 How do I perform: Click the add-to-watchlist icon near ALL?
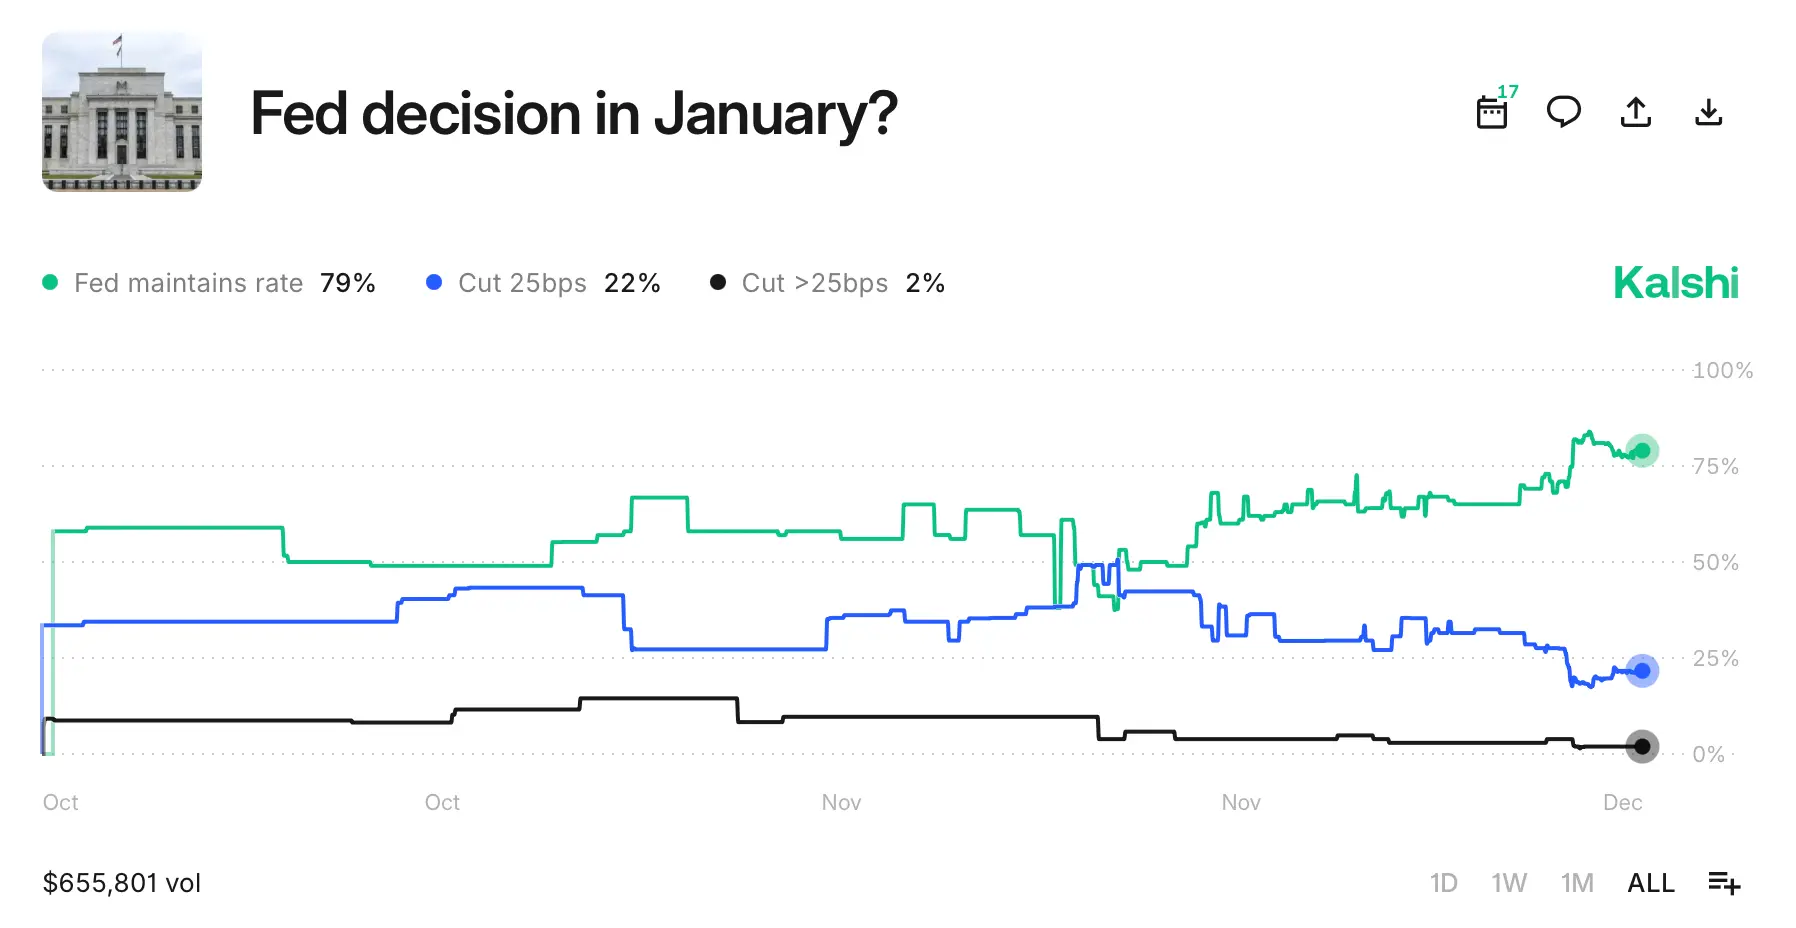pos(1724,883)
